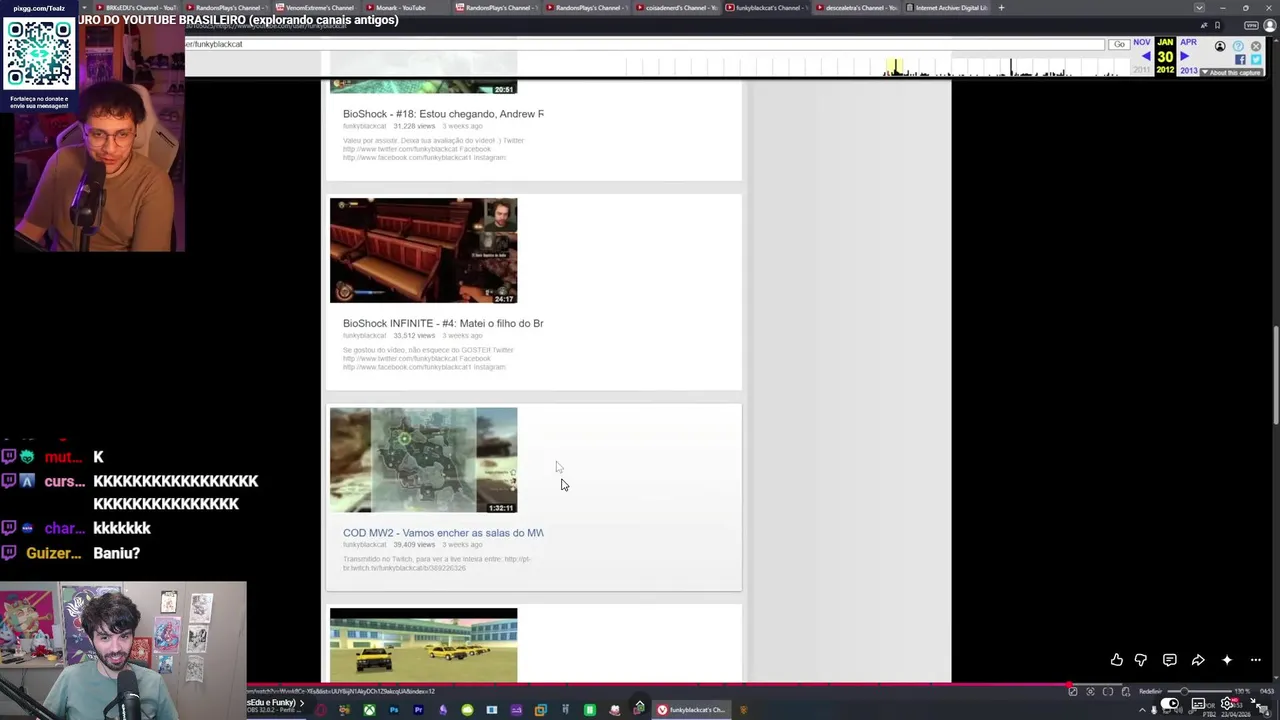Click the share arrow icon
1280x720 pixels.
coord(1198,660)
